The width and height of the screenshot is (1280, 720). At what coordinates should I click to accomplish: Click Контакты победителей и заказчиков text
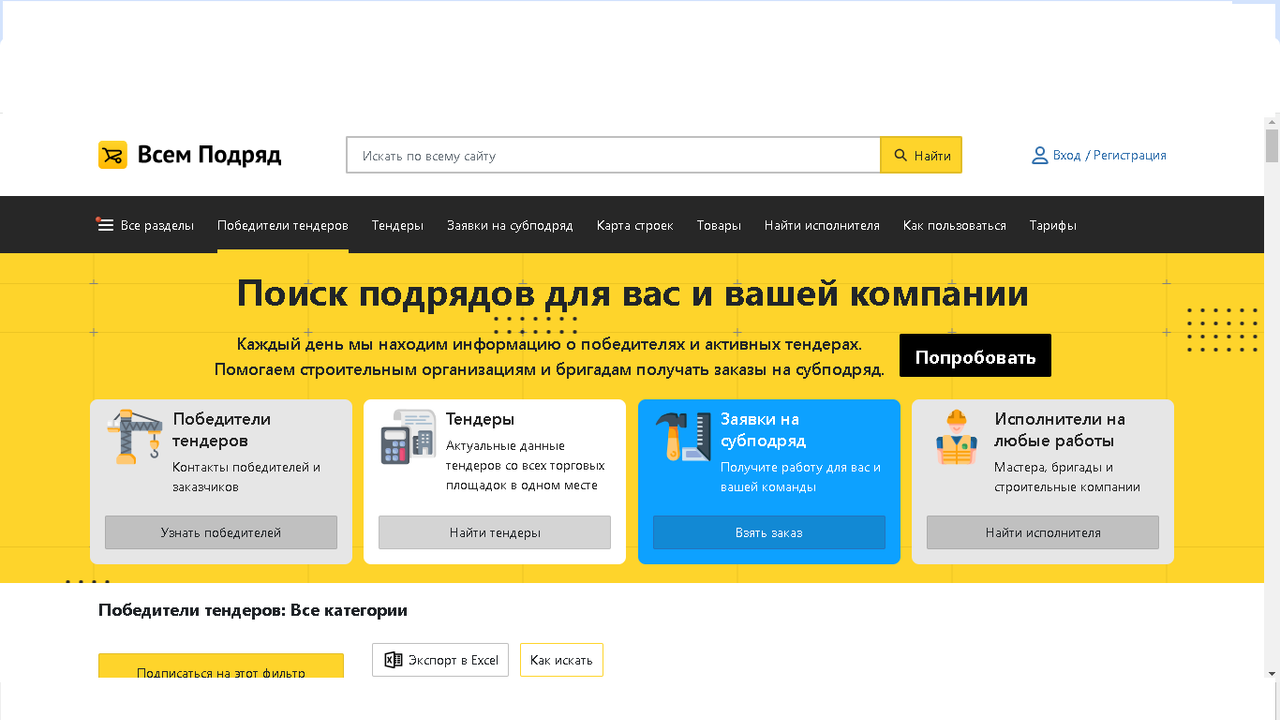246,477
